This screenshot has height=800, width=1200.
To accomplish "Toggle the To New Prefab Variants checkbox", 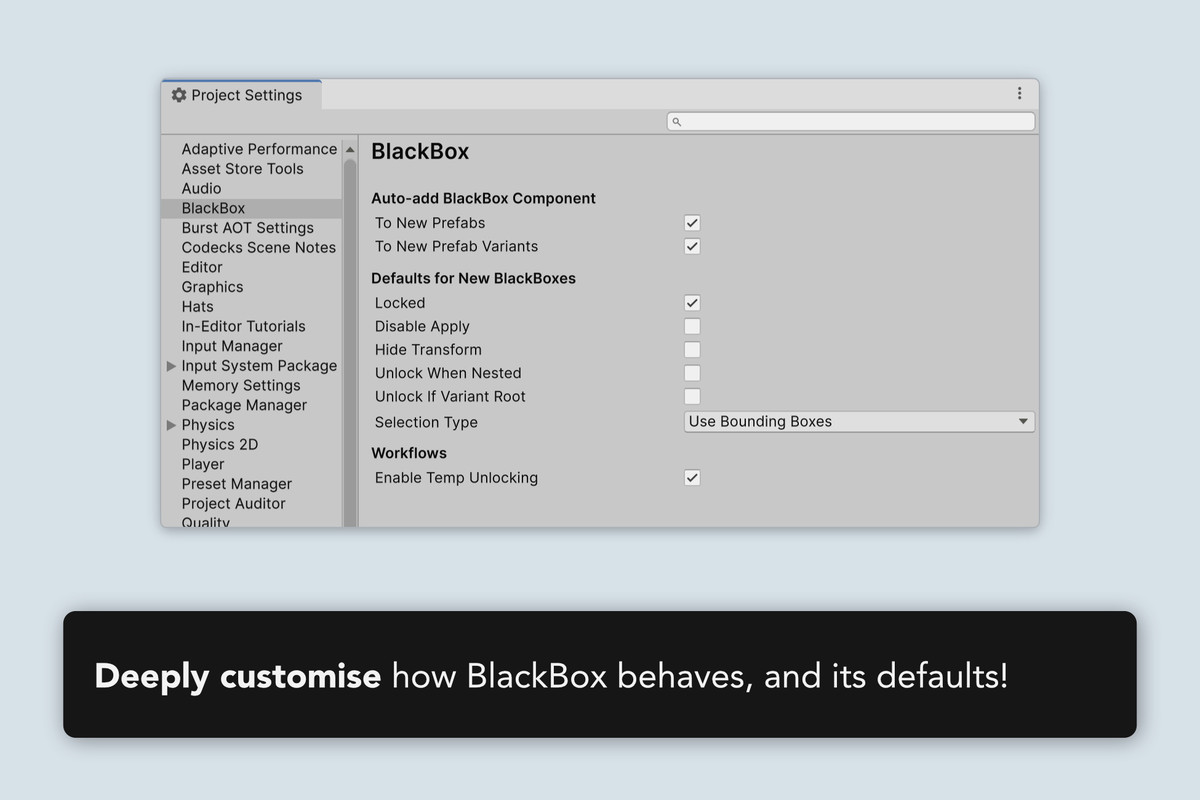I will (692, 246).
